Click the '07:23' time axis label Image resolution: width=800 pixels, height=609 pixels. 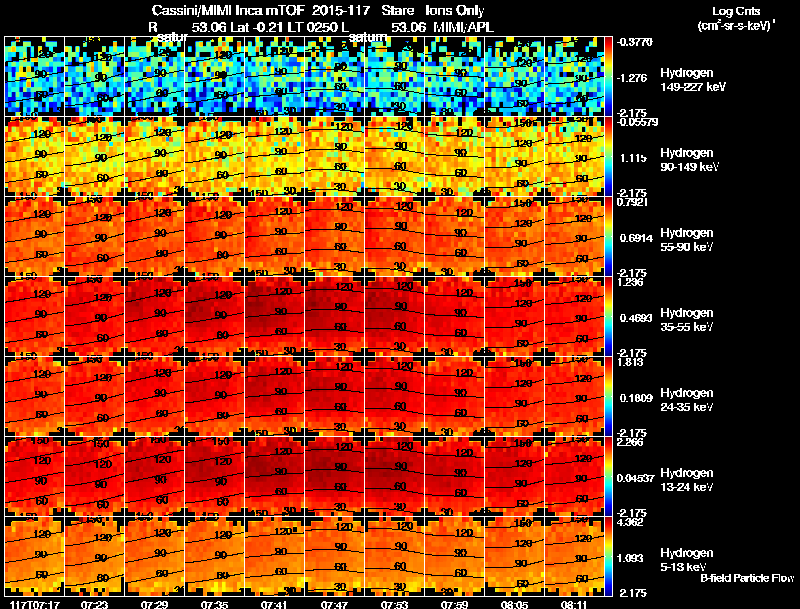click(x=94, y=604)
